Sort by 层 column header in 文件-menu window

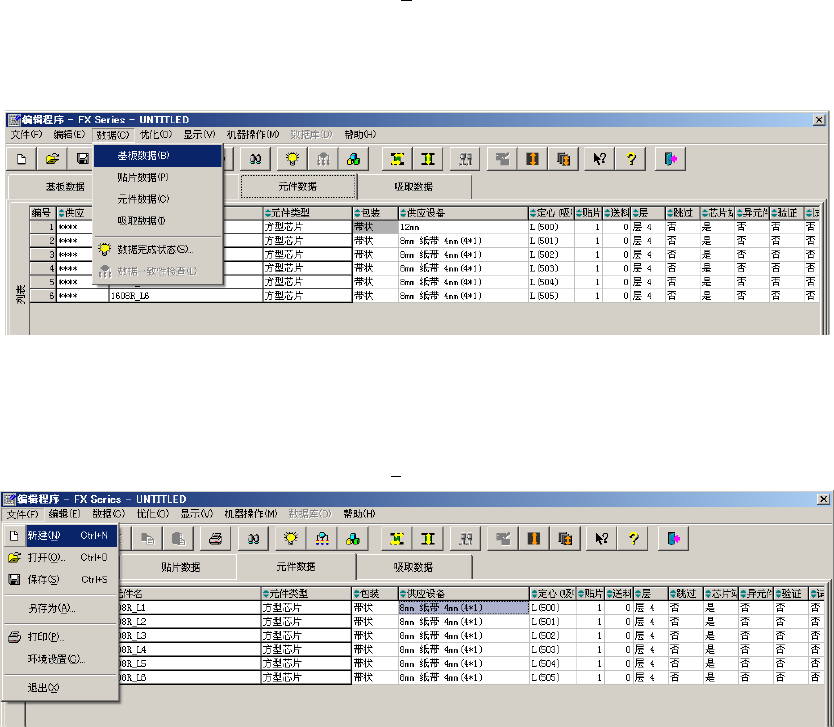[650, 594]
